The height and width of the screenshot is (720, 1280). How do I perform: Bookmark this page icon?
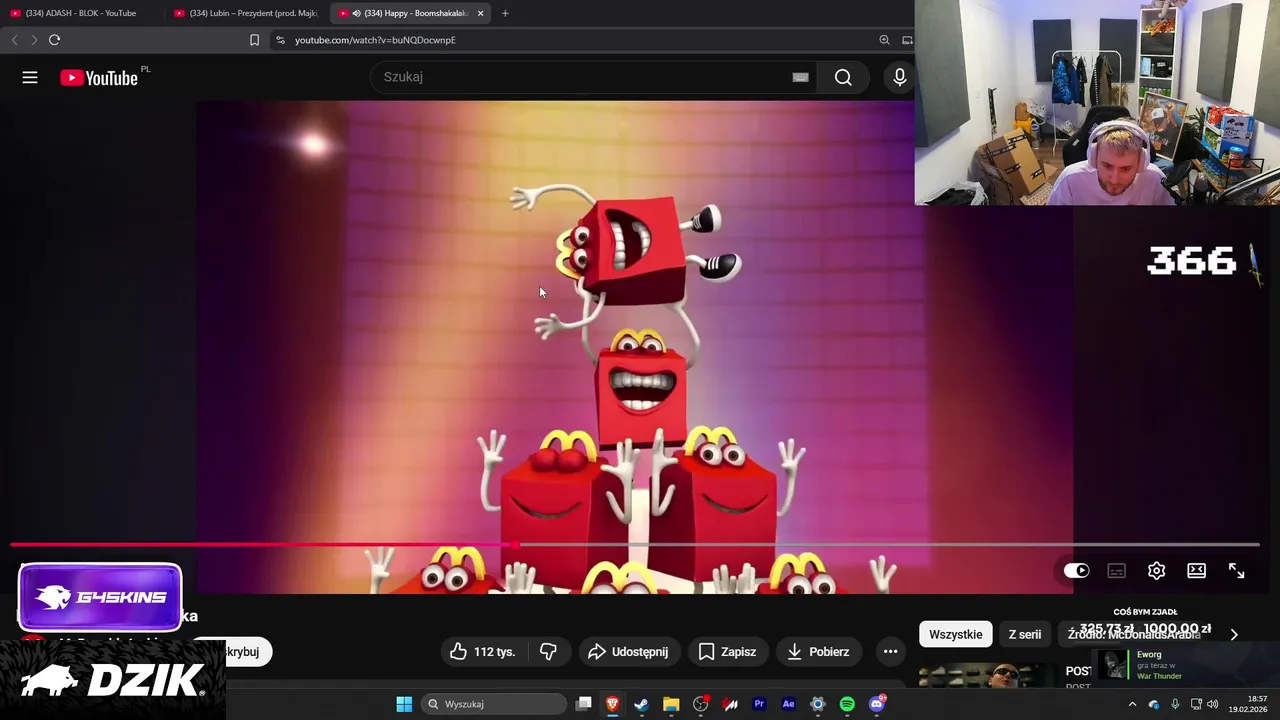(254, 40)
